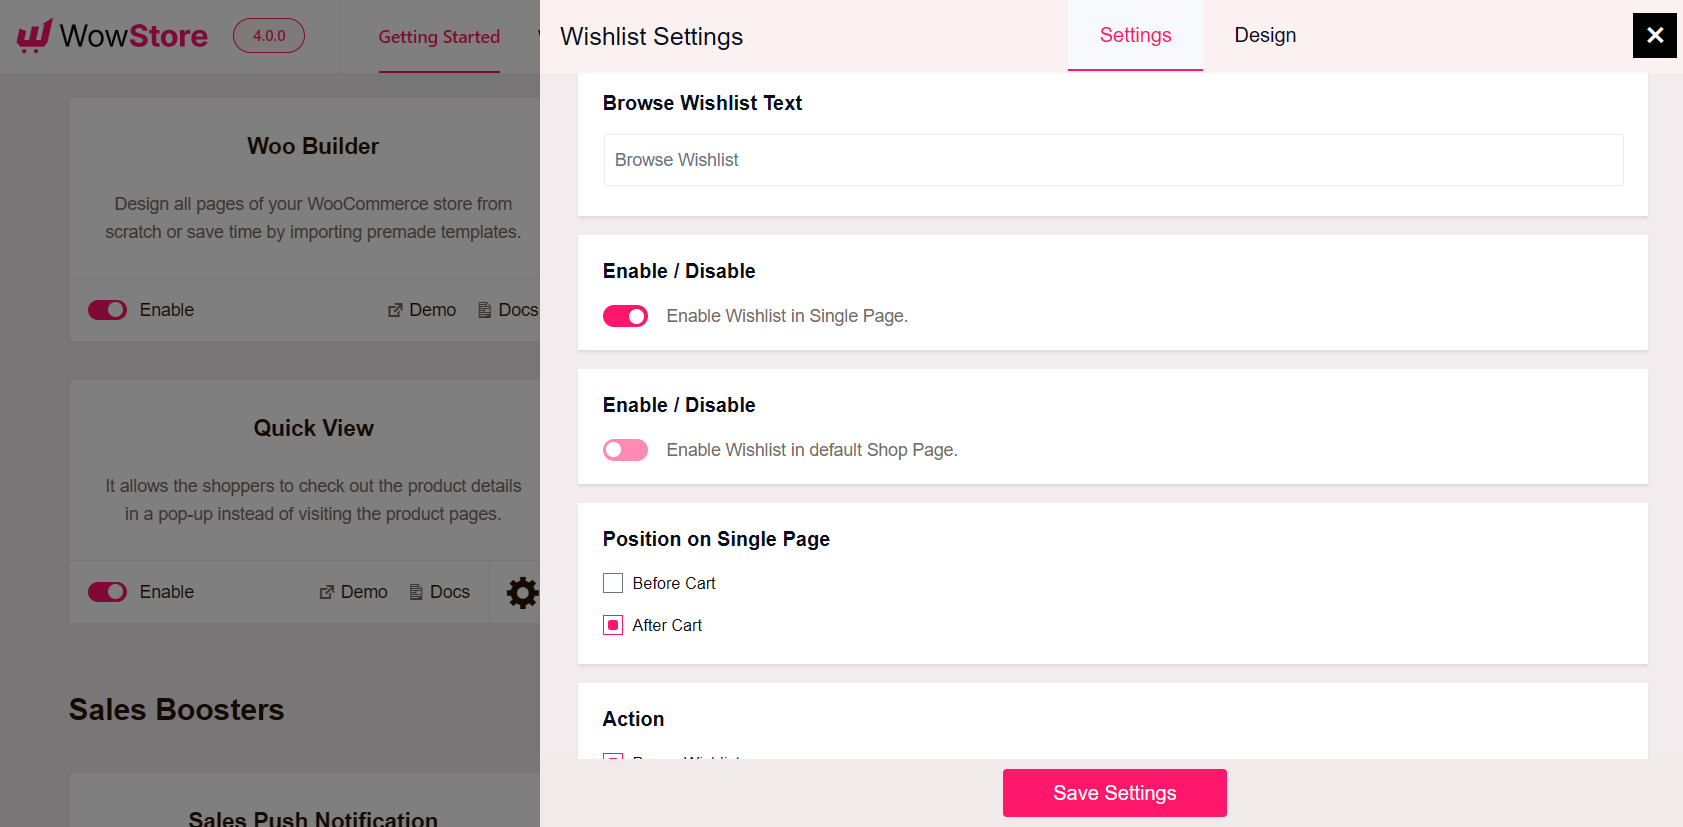Select the Settings tab
Image resolution: width=1683 pixels, height=827 pixels.
[x=1135, y=35]
